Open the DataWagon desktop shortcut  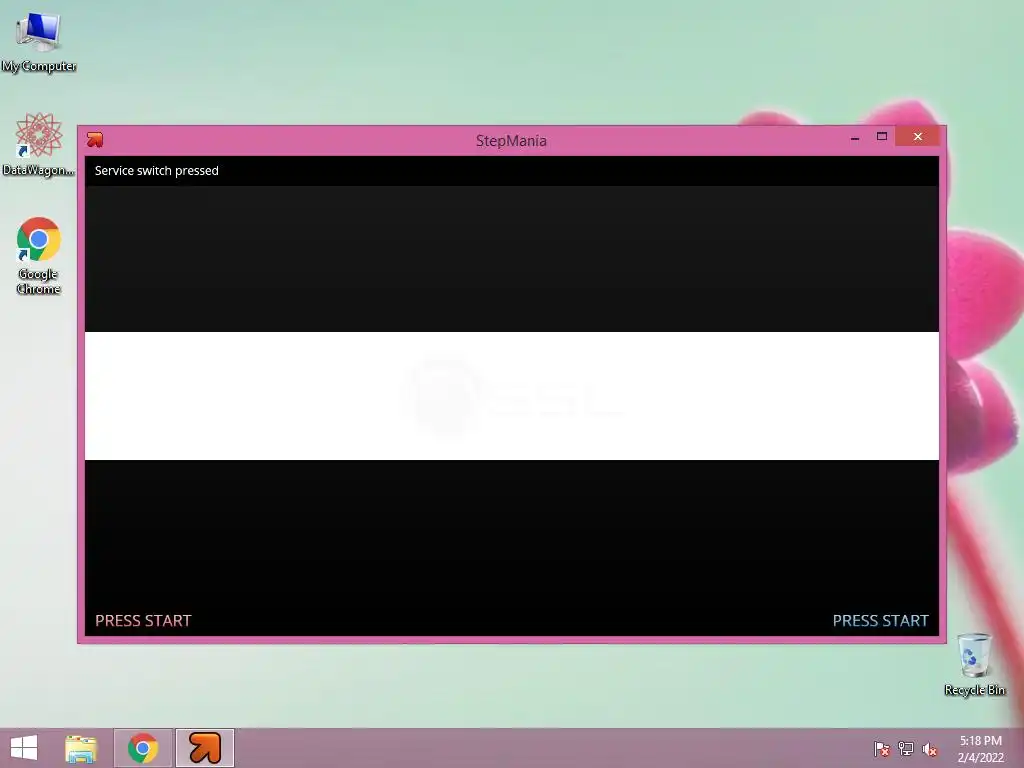coord(39,144)
